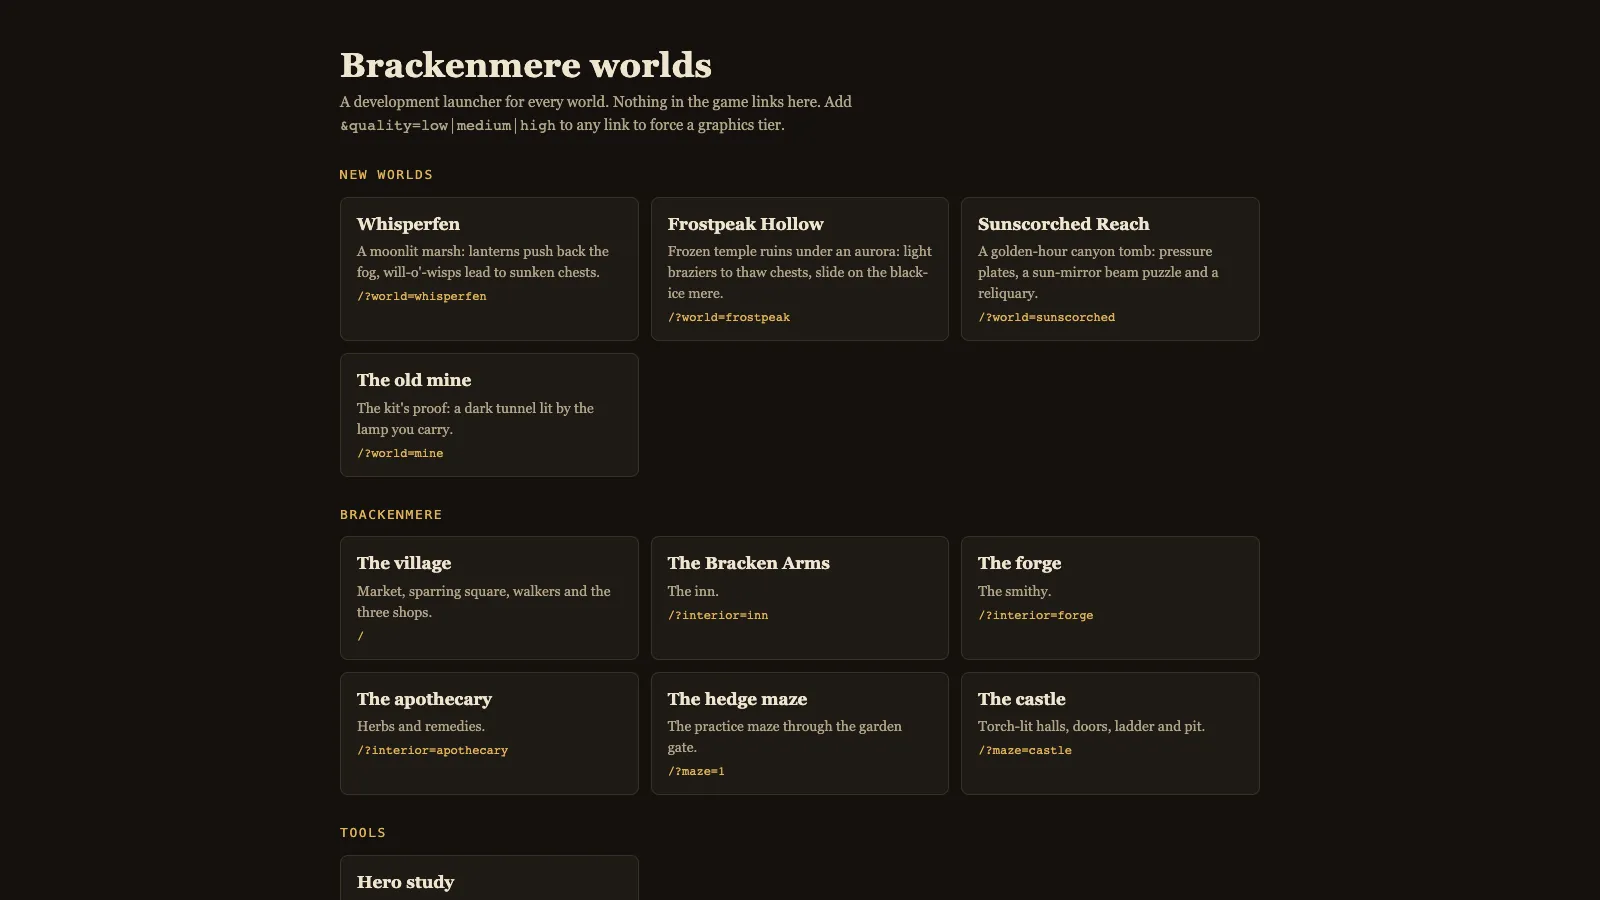Viewport: 1600px width, 900px height.
Task: Click the 'Herbs and remedies.' description
Action: click(x=421, y=727)
